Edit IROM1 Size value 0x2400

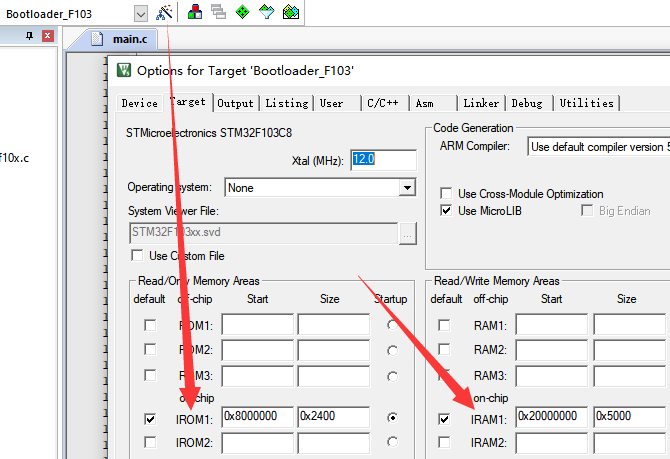(334, 417)
